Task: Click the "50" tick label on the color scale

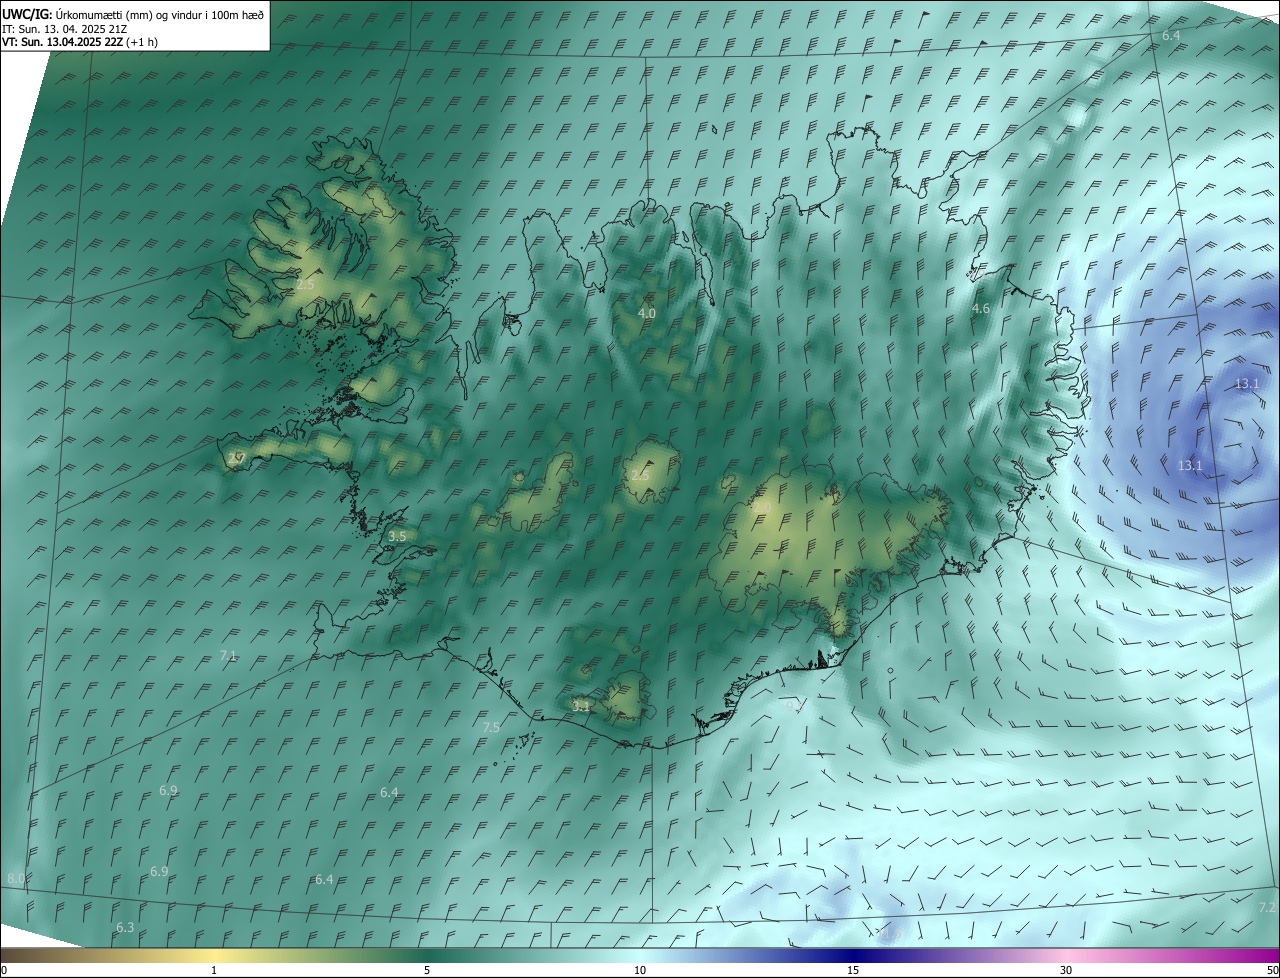Action: pos(1272,970)
